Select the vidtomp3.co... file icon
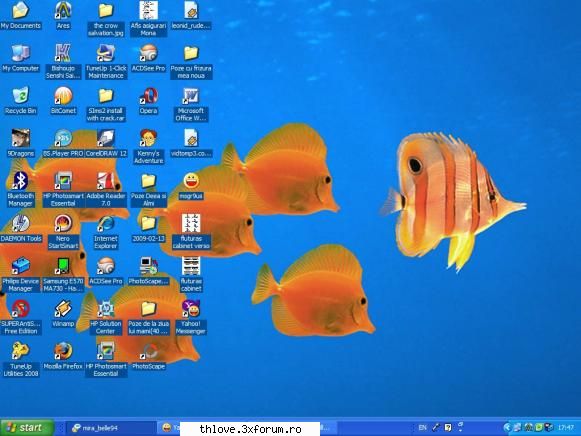581x436 pixels. [x=191, y=143]
